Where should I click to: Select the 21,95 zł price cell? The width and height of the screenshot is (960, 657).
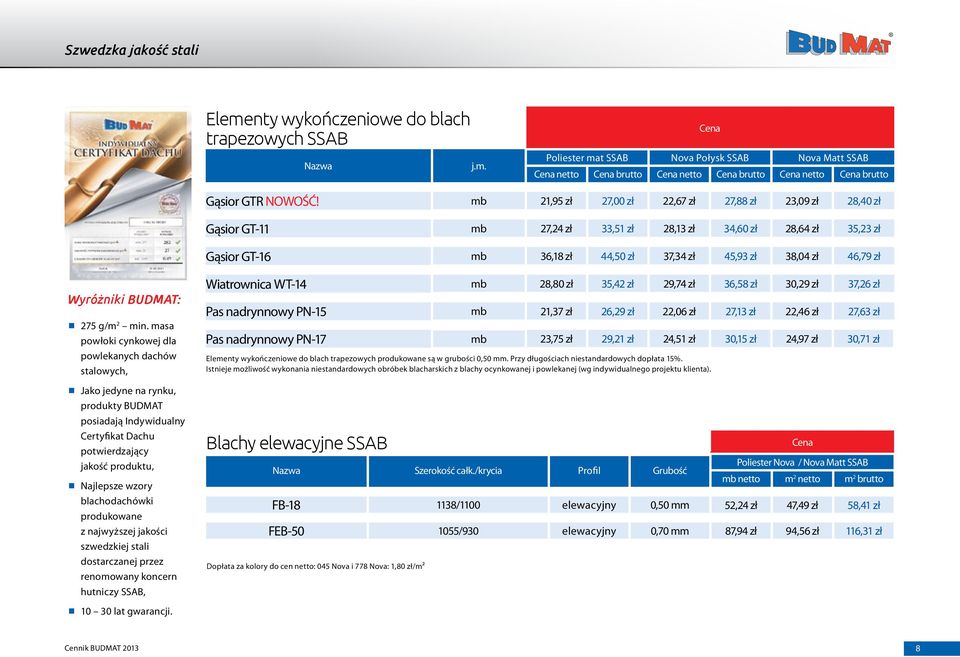556,201
